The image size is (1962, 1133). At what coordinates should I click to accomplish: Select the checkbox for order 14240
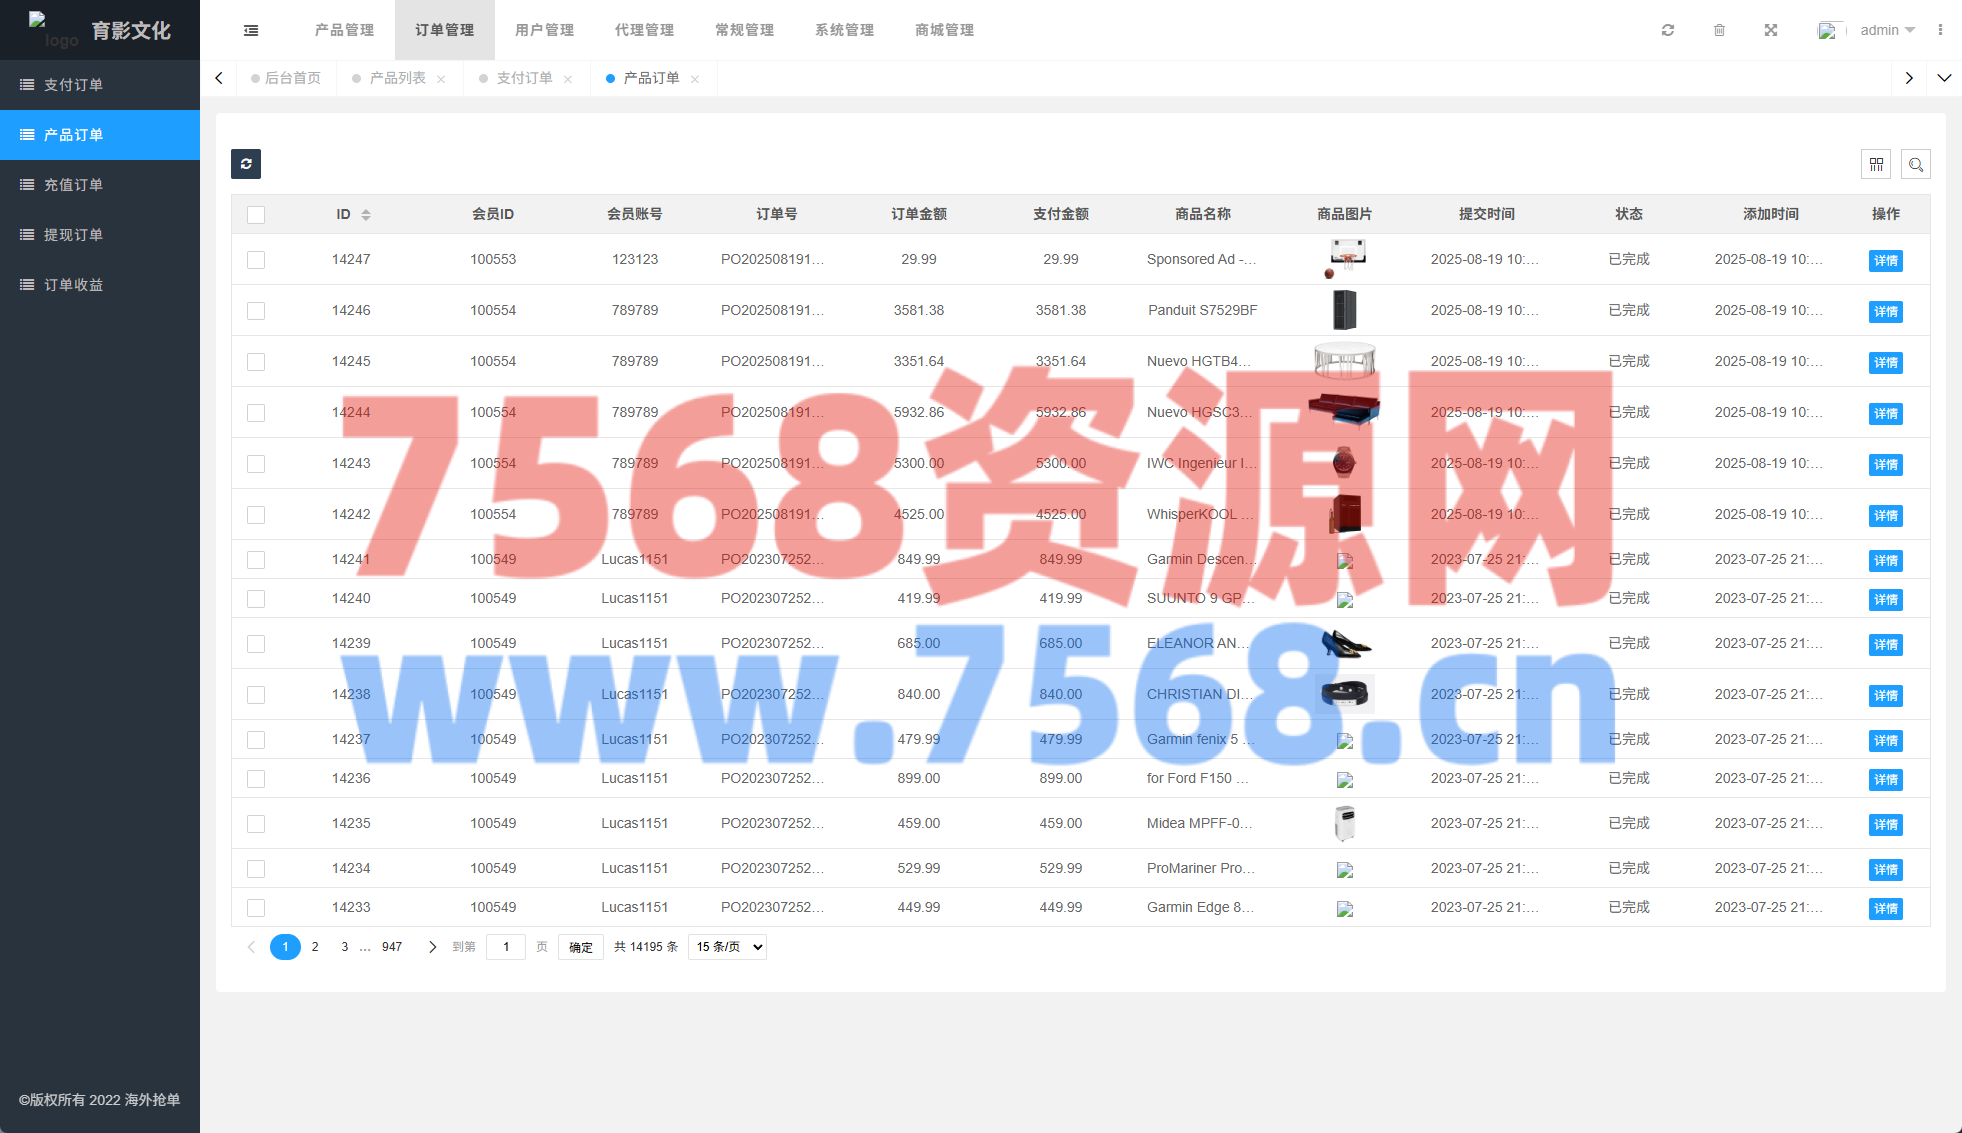(256, 599)
